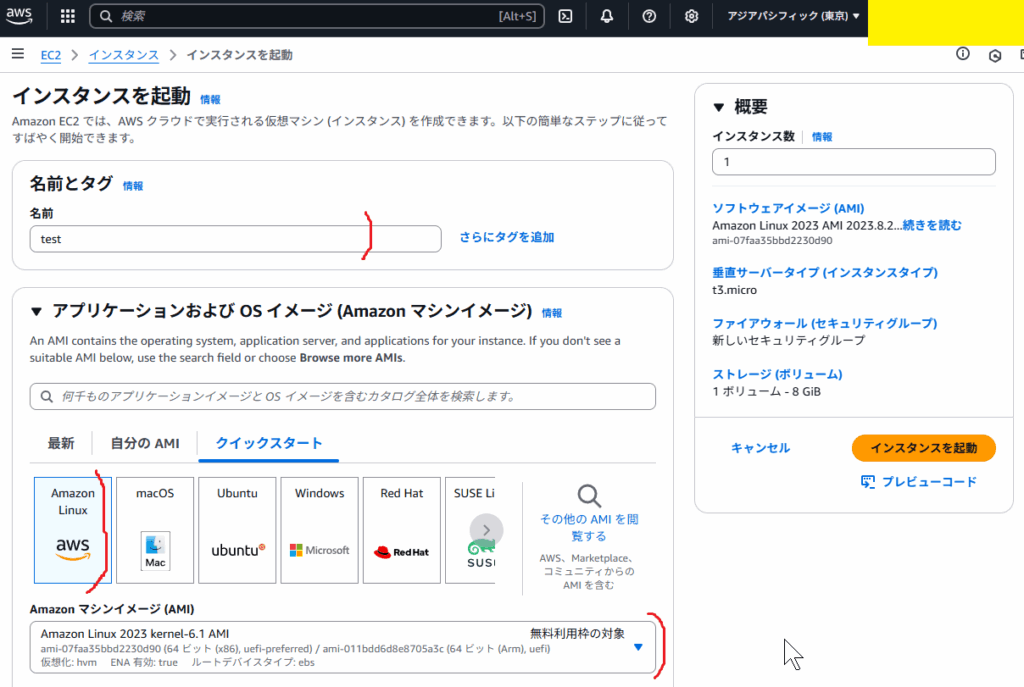The image size is (1024, 687).
Task: Choose the Ubuntu quick start tile
Action: (237, 530)
